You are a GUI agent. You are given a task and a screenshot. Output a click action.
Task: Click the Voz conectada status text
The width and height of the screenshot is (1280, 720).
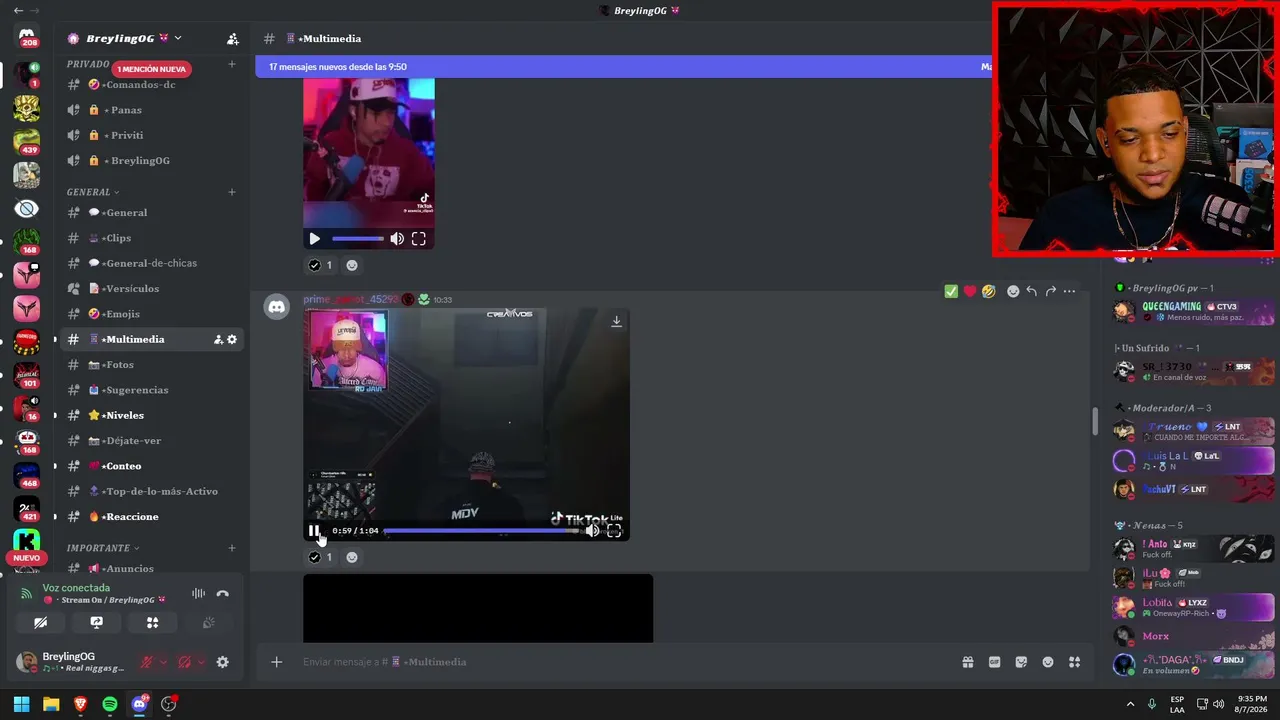pyautogui.click(x=76, y=588)
